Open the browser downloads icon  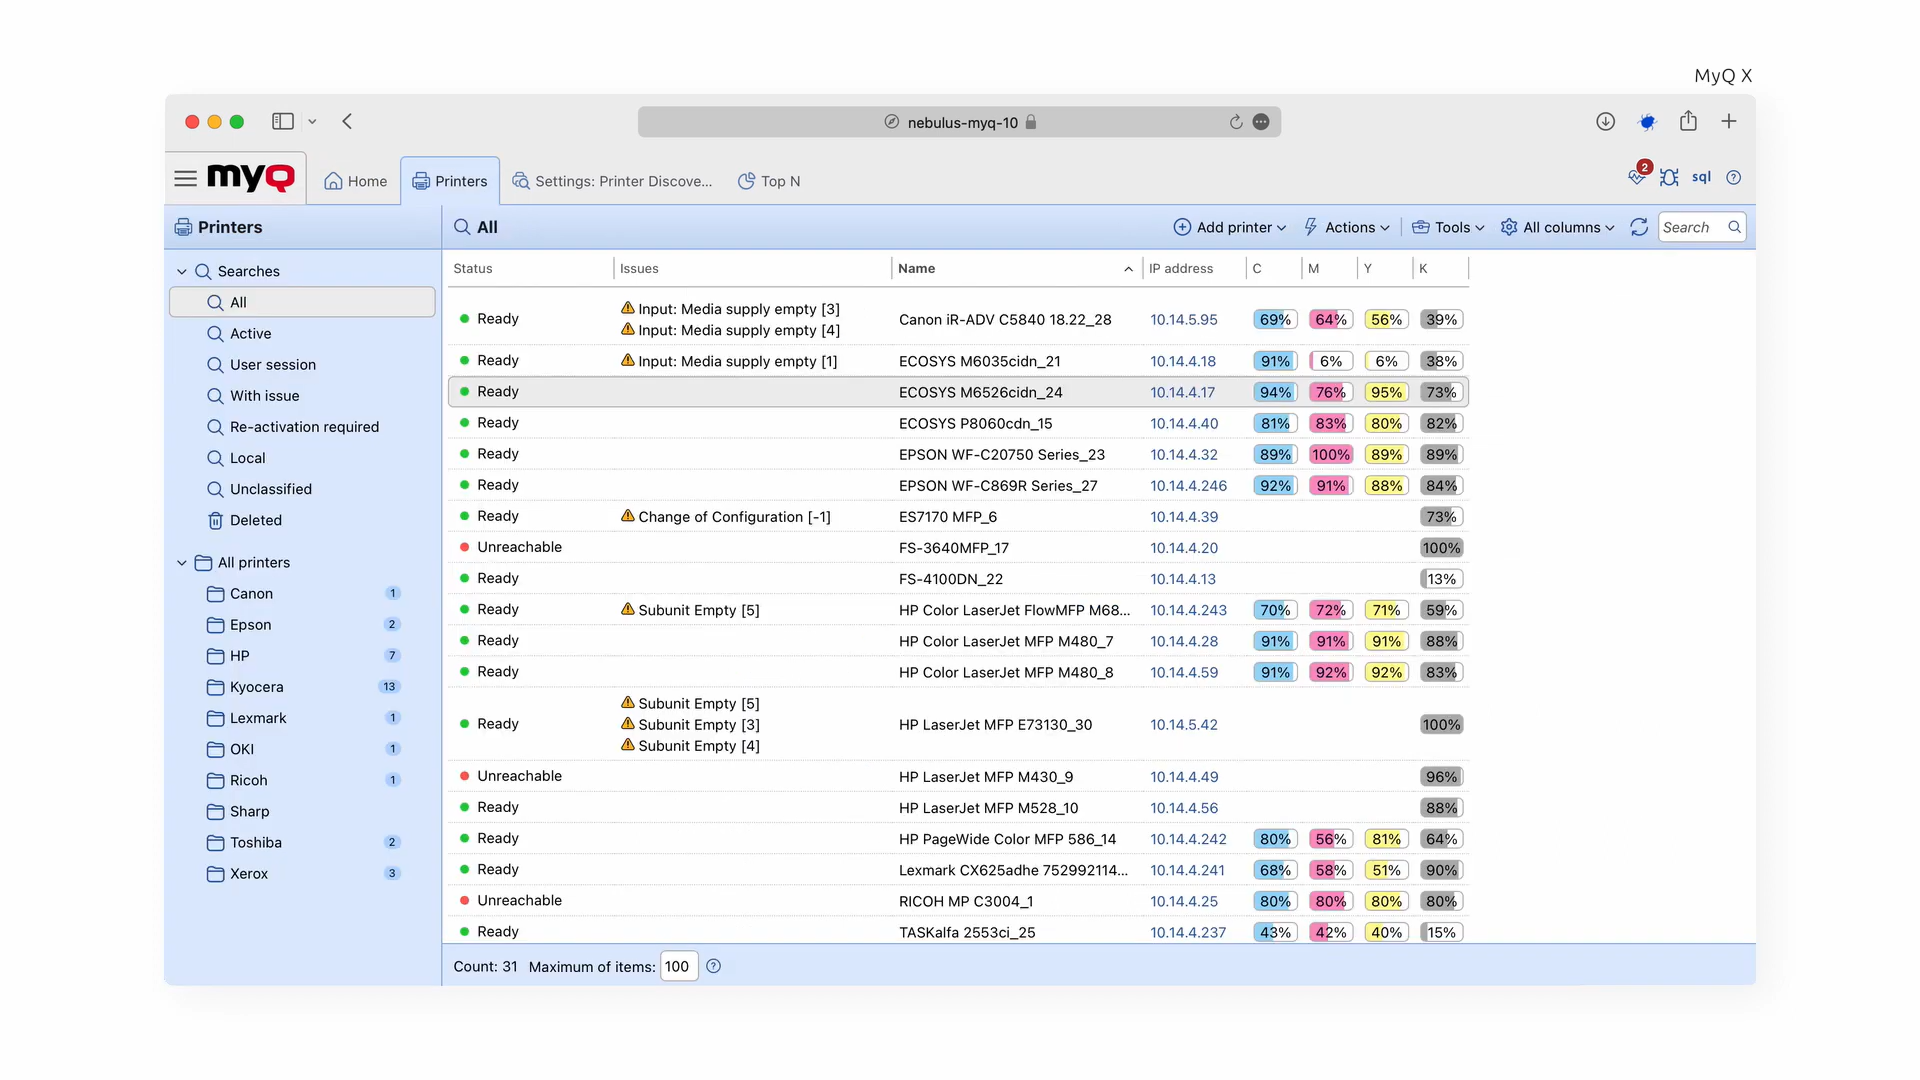pyautogui.click(x=1605, y=121)
